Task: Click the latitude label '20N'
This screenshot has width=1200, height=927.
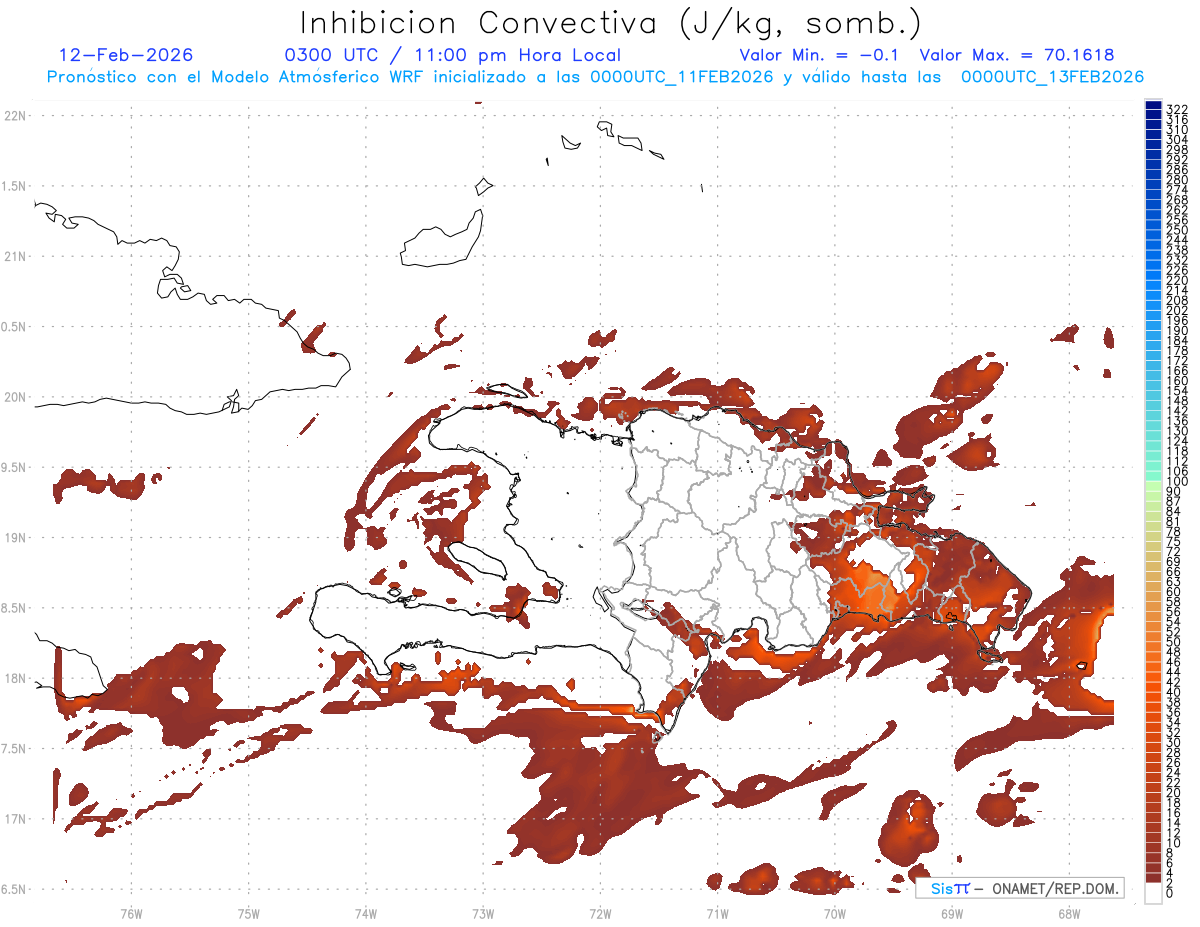Action: click(16, 397)
